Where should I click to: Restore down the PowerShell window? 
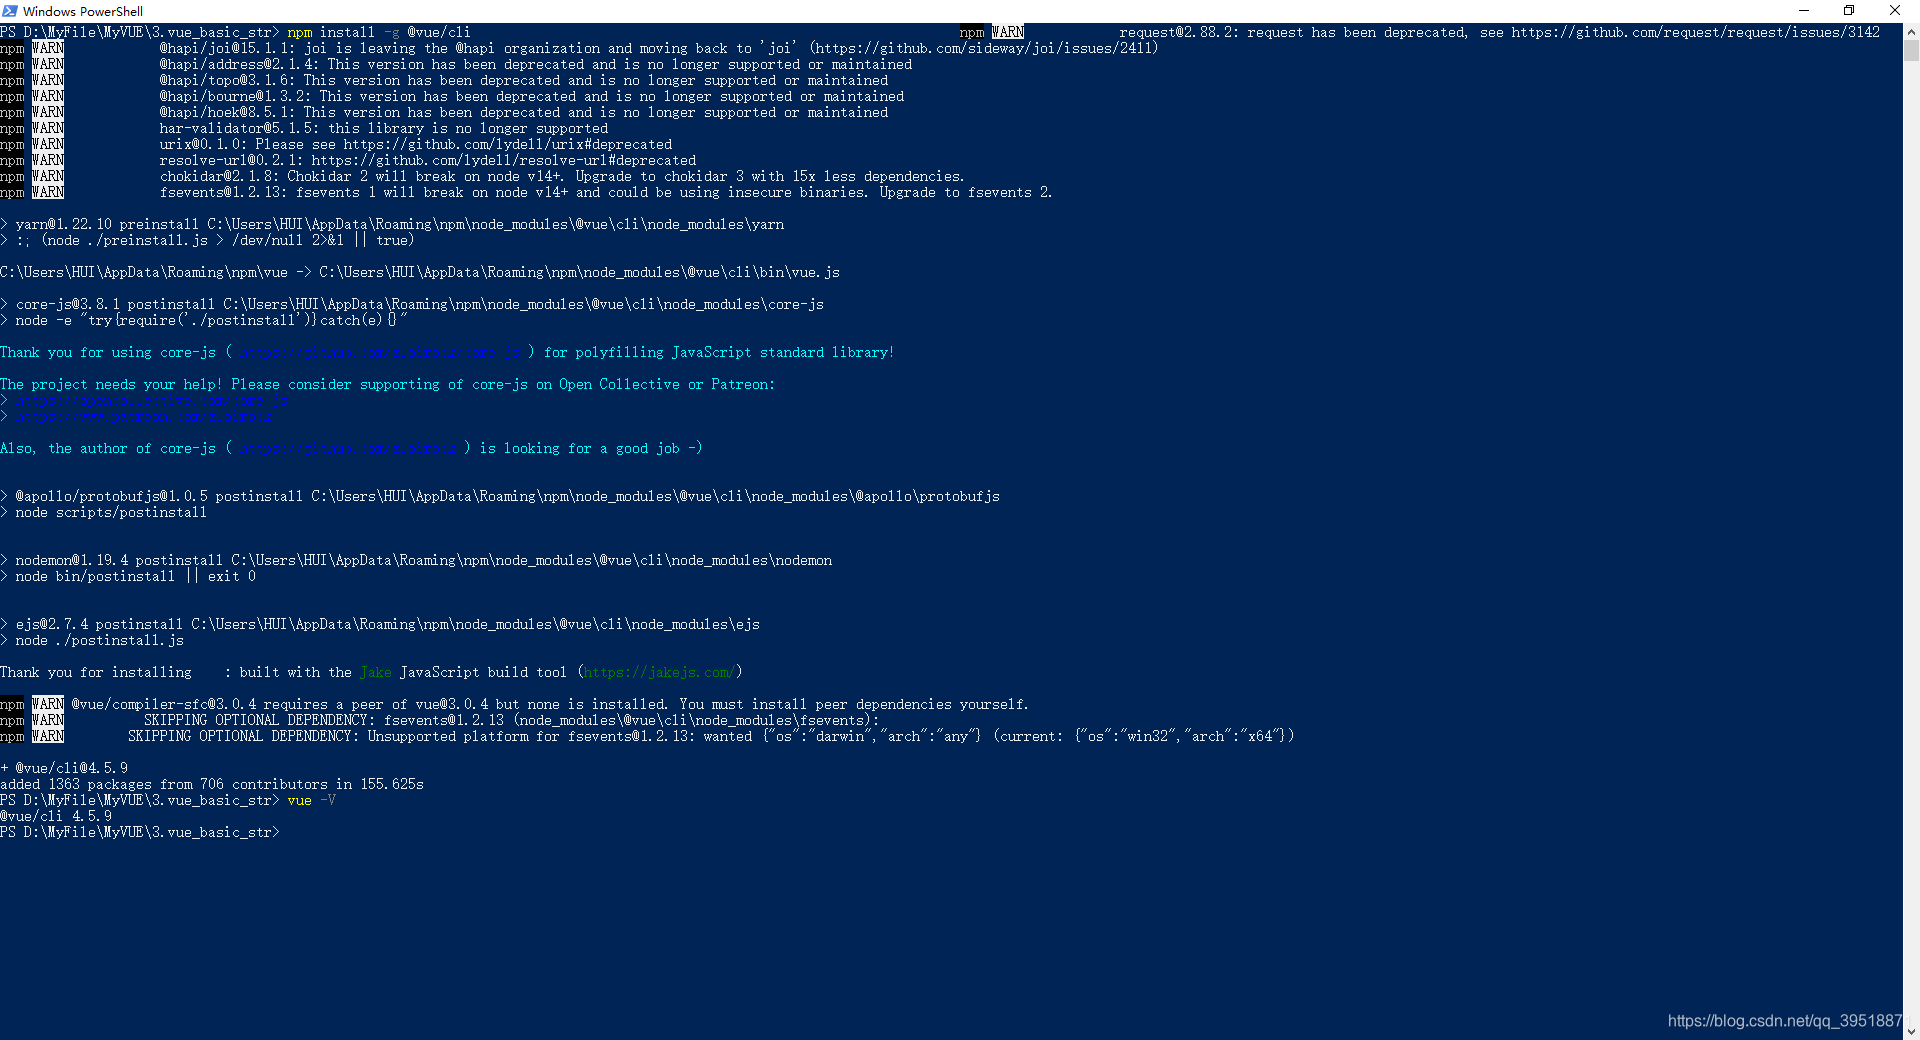pos(1849,11)
